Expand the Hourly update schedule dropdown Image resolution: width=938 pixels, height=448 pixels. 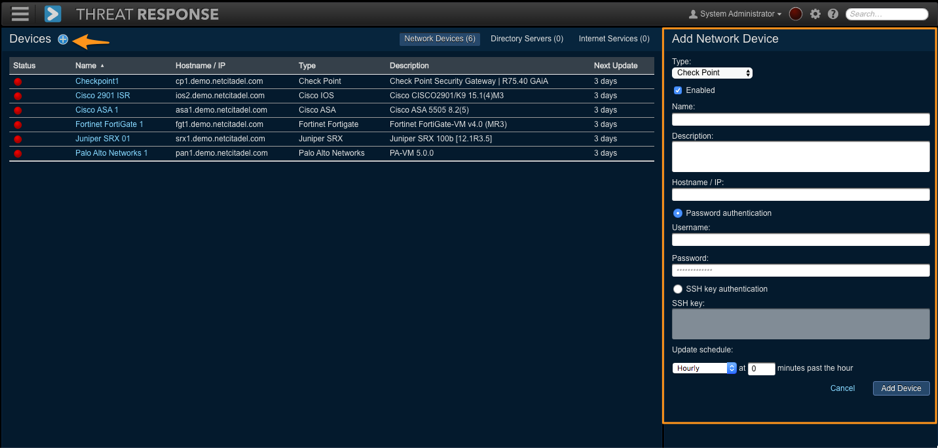(704, 368)
